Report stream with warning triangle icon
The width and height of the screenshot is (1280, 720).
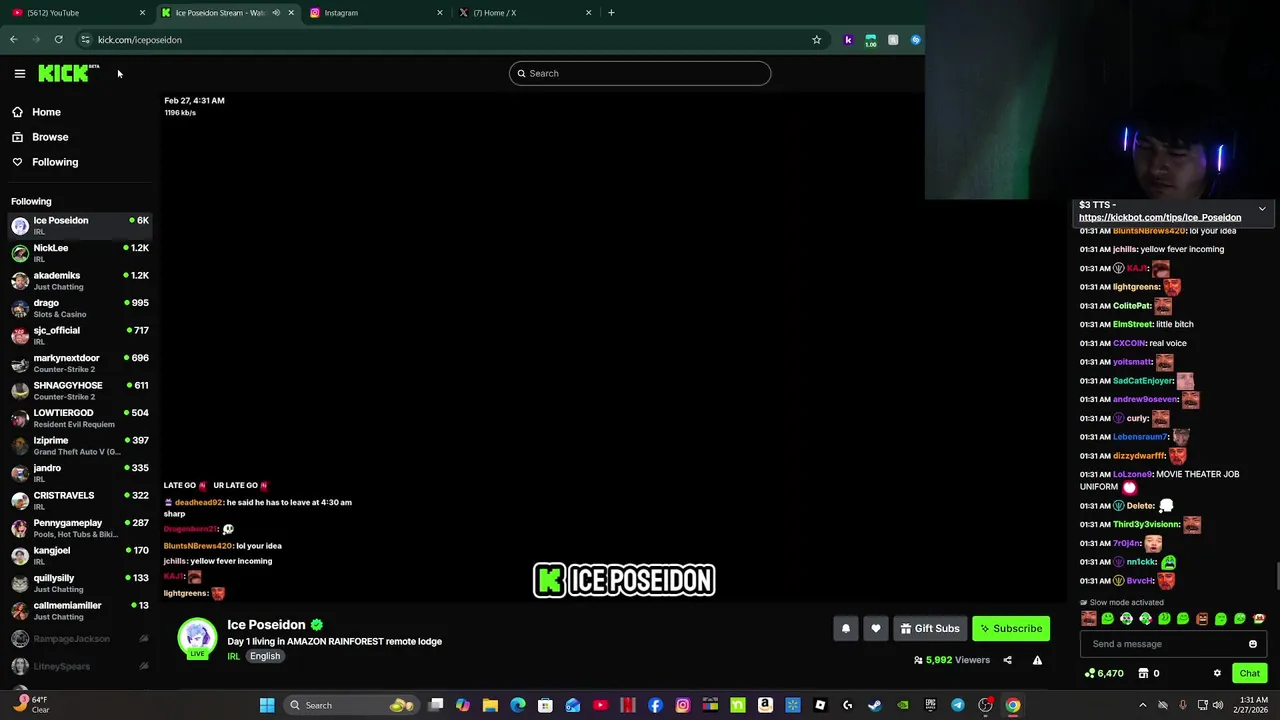1037,660
